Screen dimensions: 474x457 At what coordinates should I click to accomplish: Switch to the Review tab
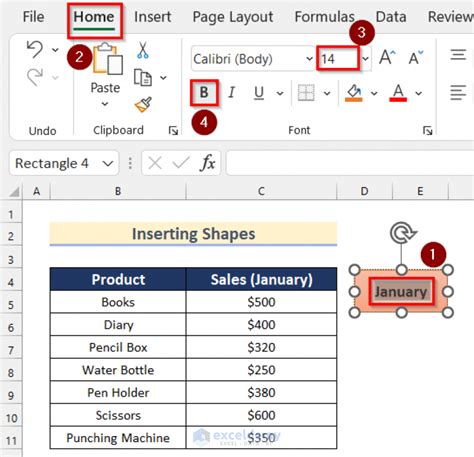(x=451, y=17)
